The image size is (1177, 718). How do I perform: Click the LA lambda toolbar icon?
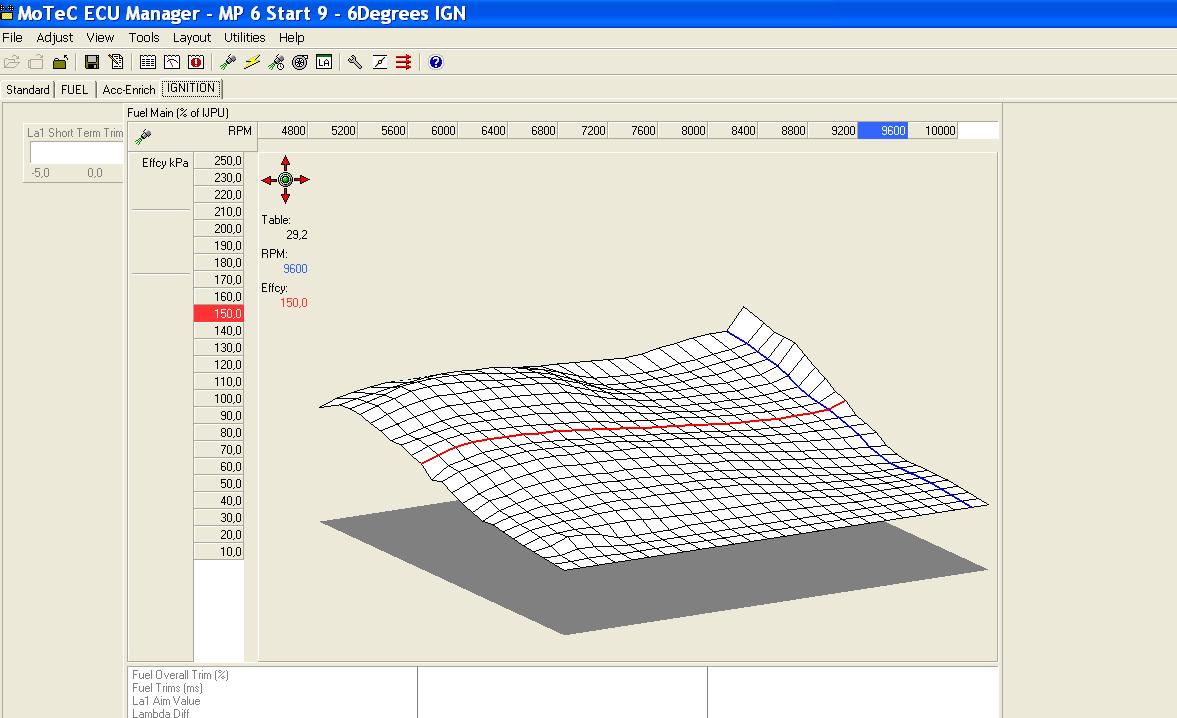point(324,62)
